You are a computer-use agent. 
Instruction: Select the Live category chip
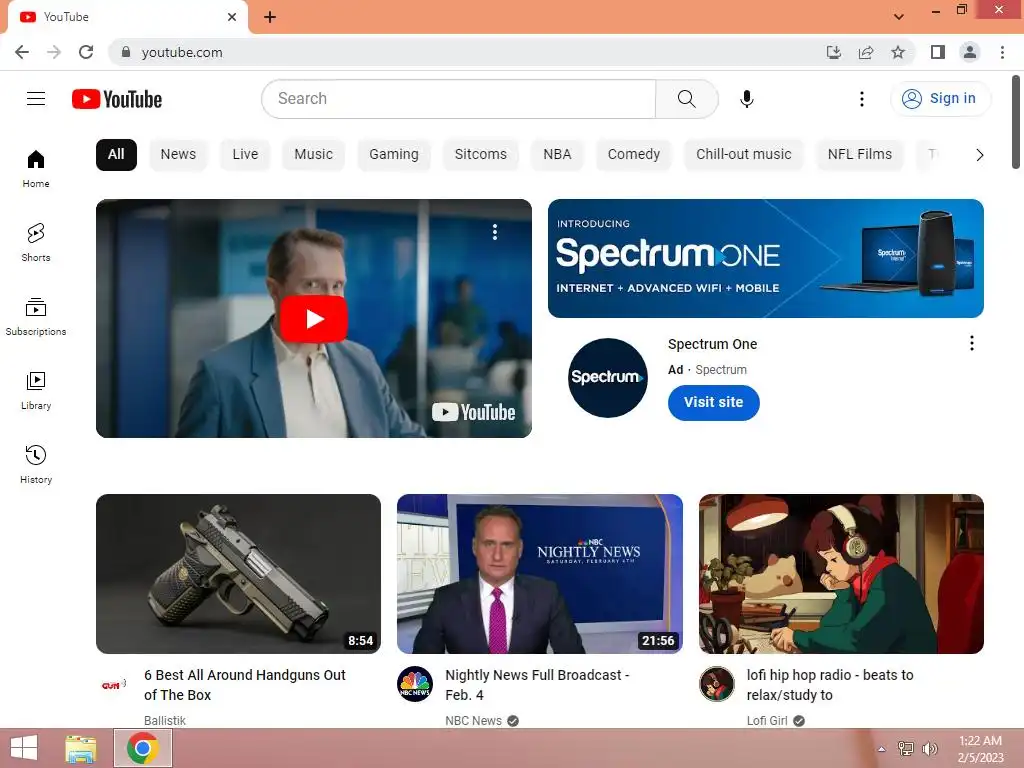point(246,155)
